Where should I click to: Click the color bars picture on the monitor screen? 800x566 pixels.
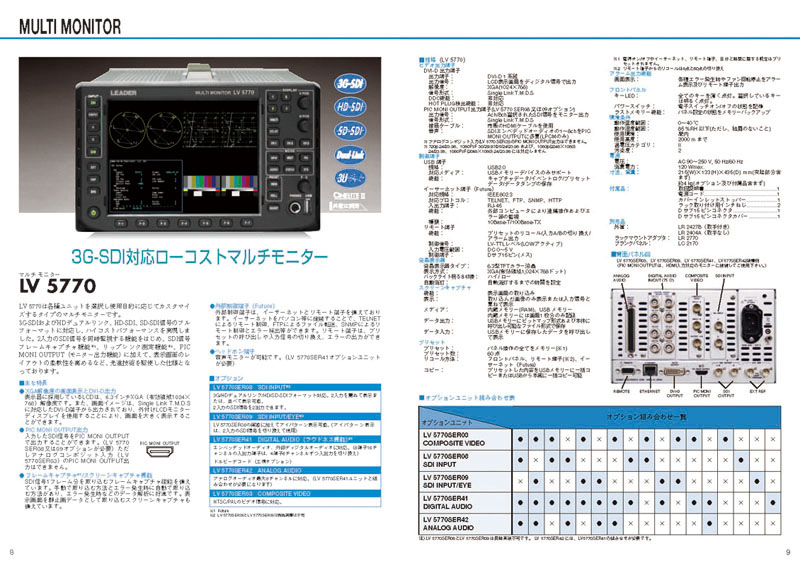point(220,186)
